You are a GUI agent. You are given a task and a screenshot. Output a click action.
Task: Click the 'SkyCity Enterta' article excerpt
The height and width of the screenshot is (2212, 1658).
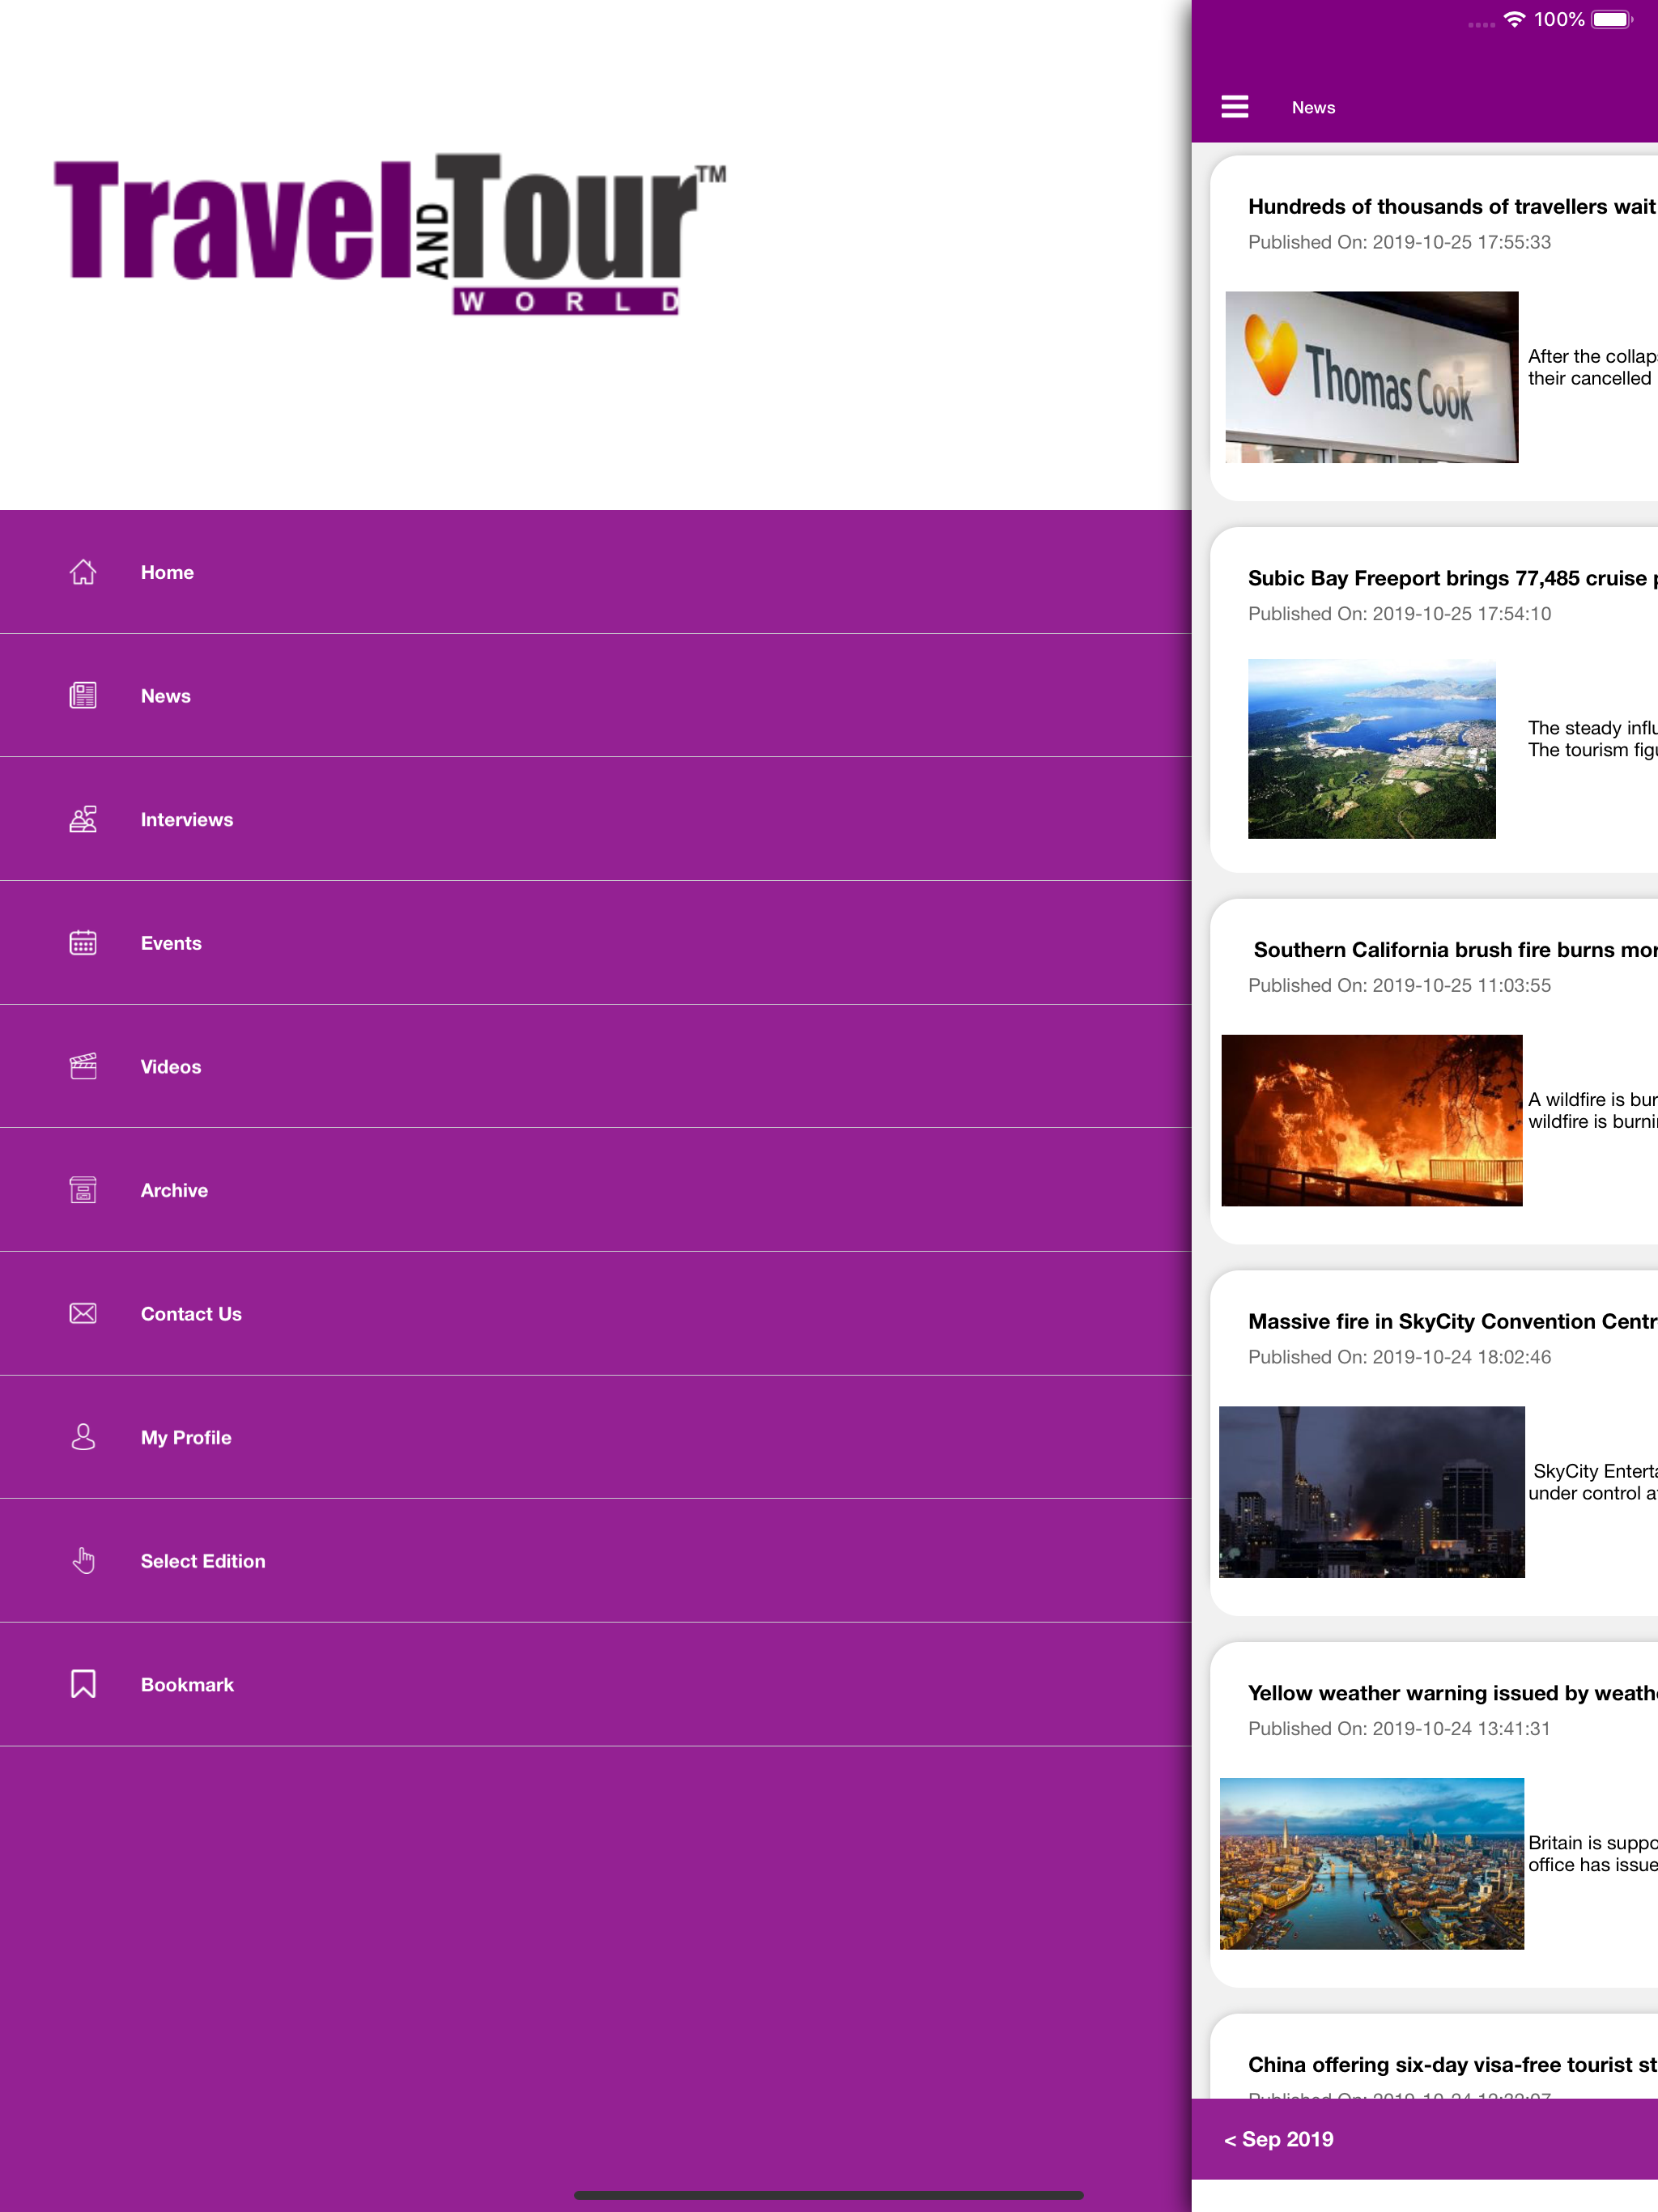(x=1592, y=1482)
